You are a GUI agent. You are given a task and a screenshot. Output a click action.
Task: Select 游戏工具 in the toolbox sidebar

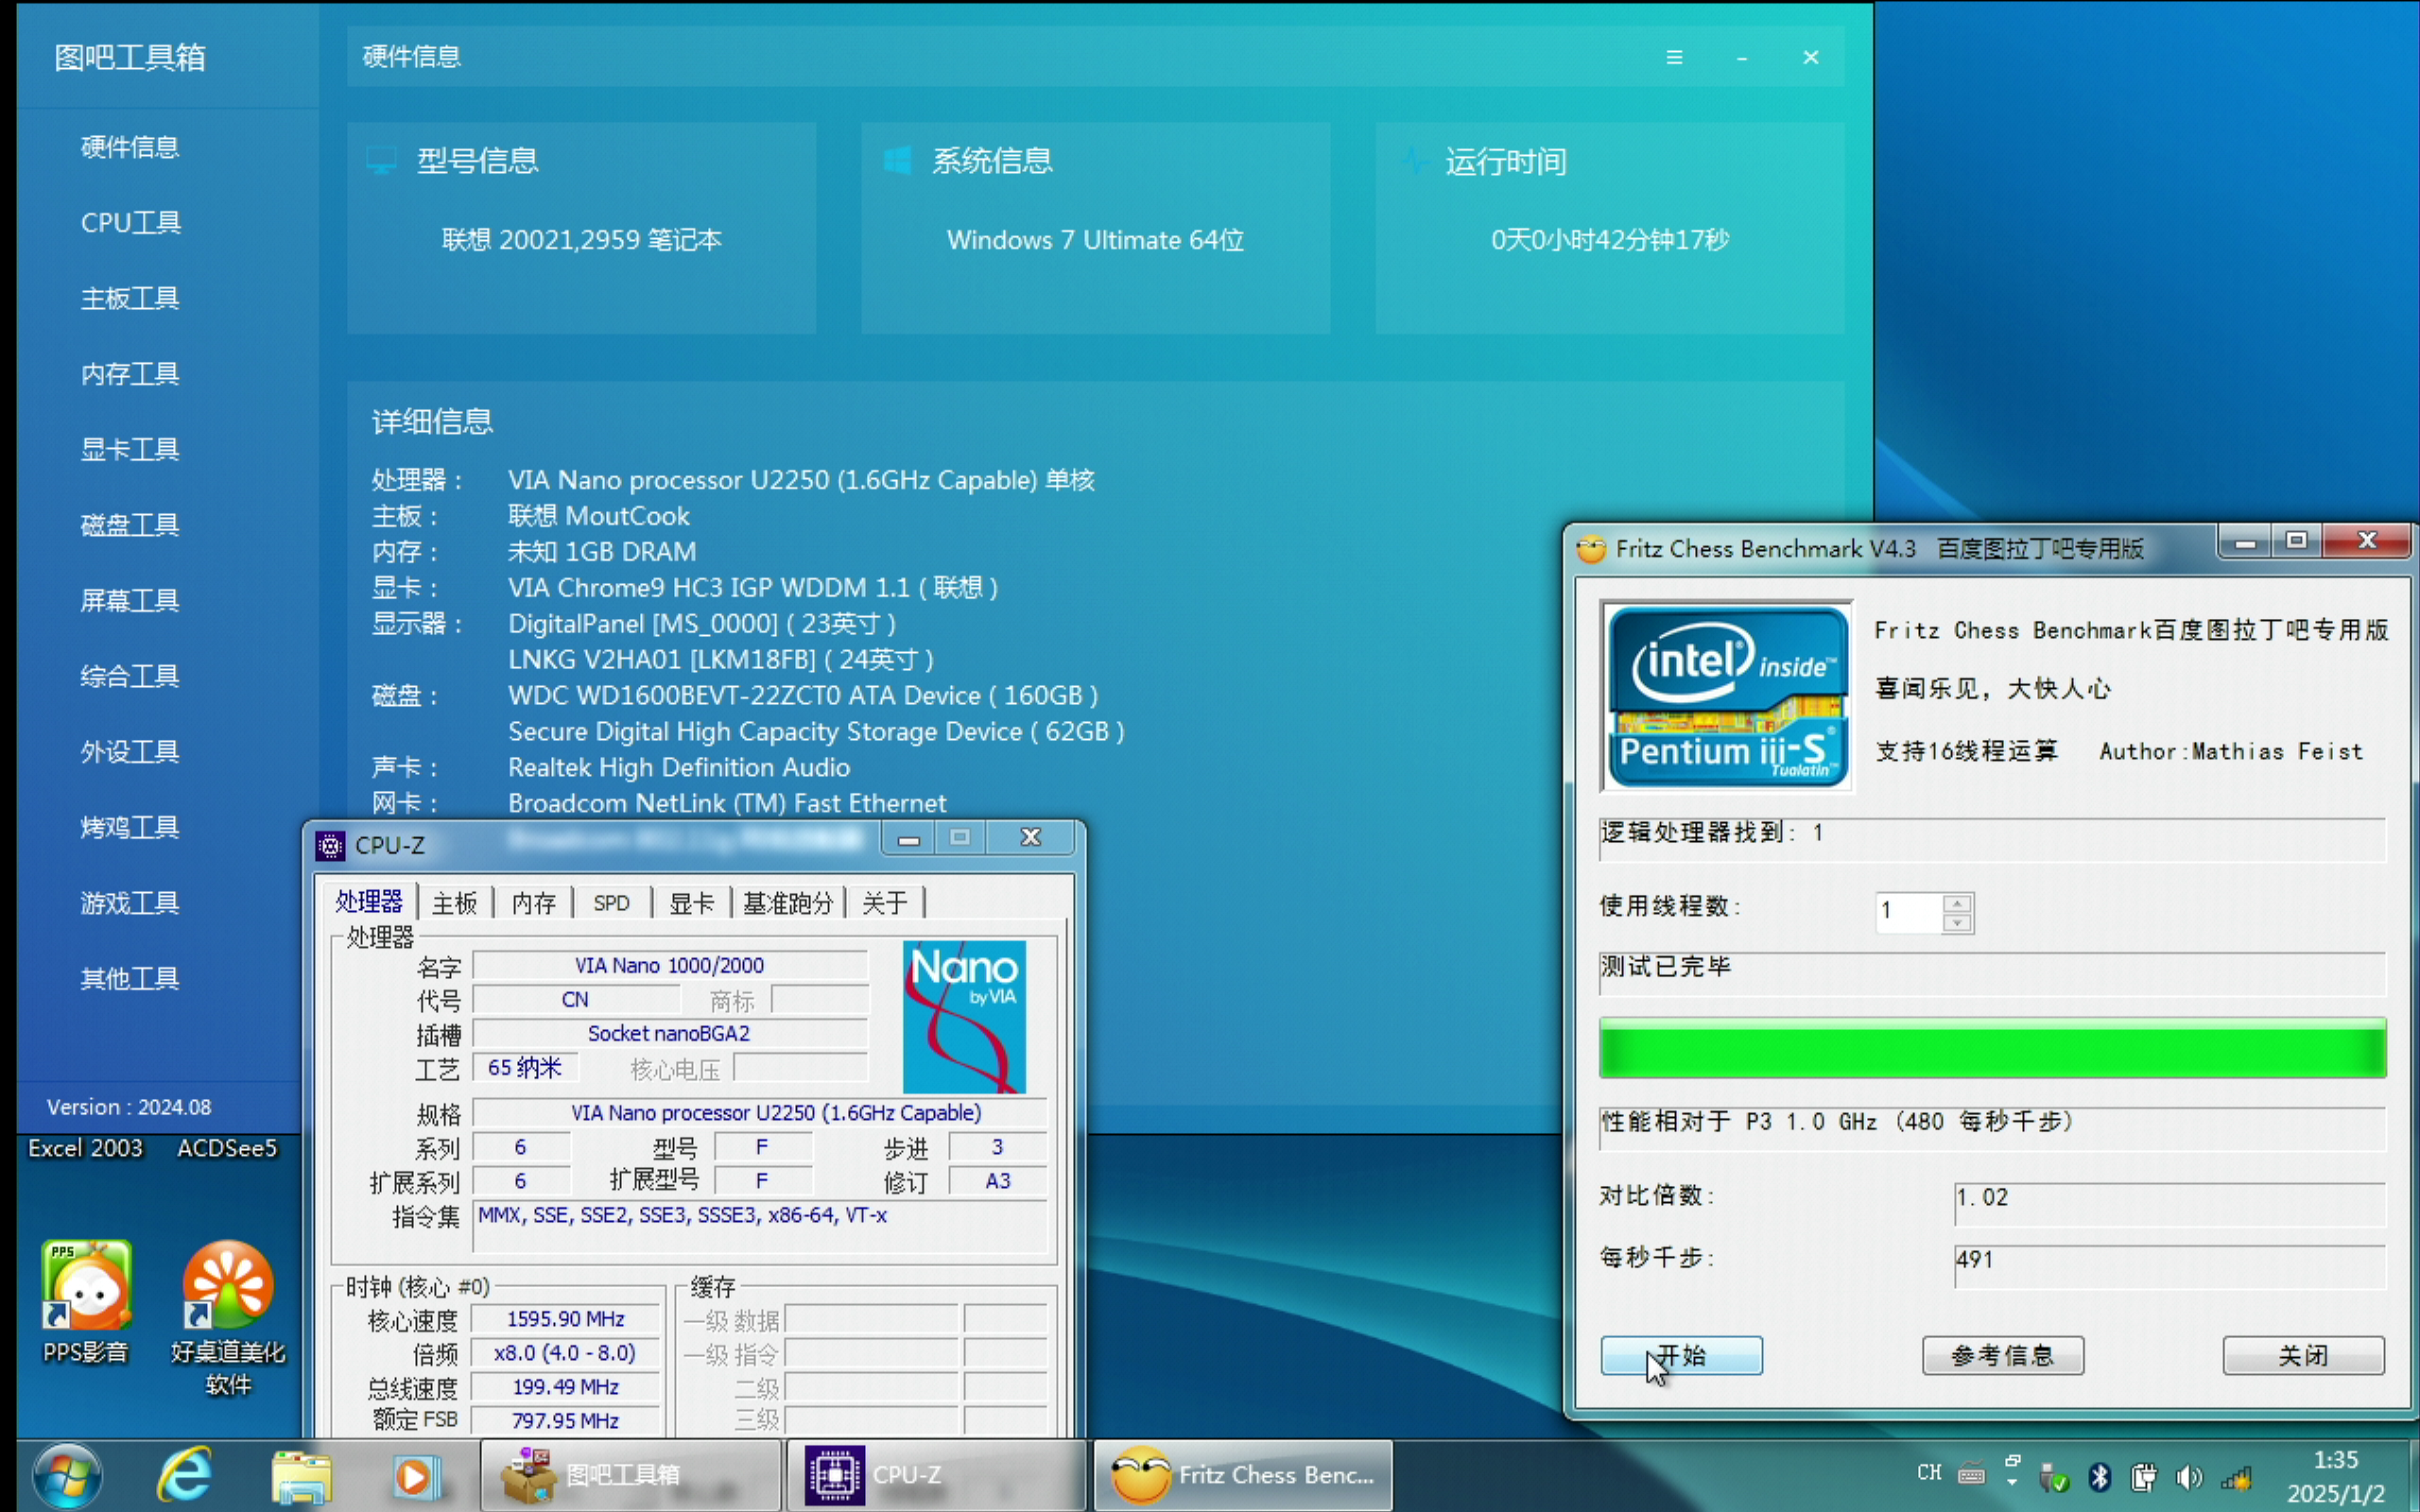coord(130,903)
